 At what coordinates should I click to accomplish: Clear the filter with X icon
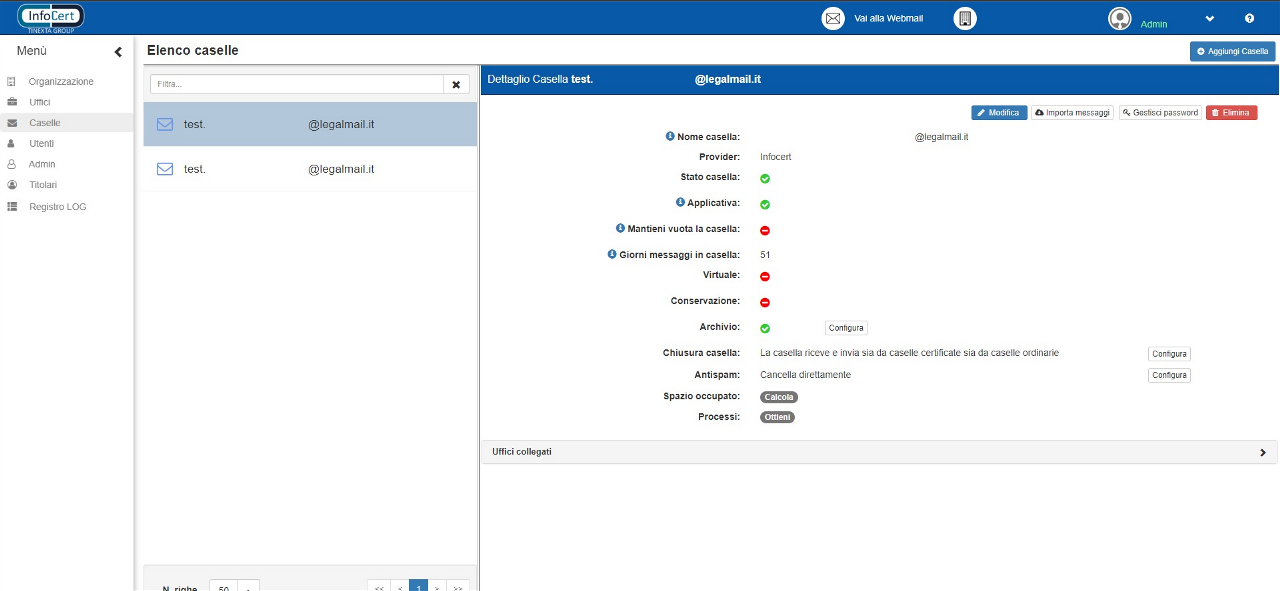click(x=456, y=85)
